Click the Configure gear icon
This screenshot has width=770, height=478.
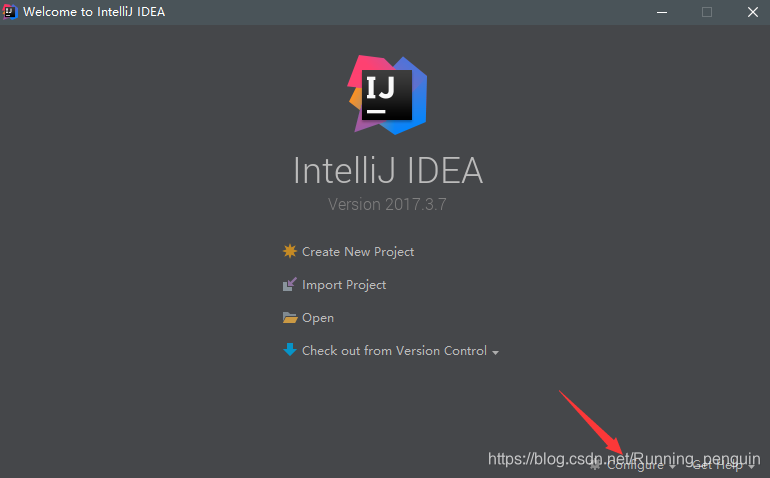pyautogui.click(x=595, y=464)
